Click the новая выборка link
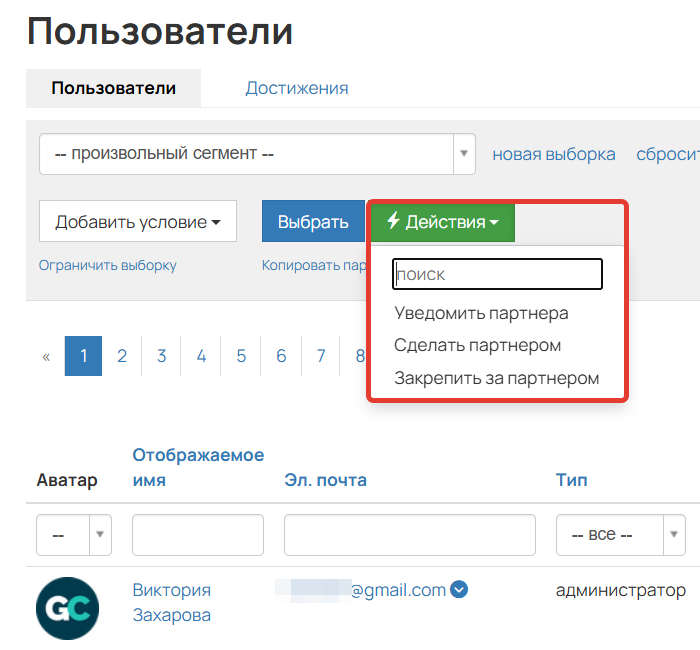 [x=554, y=154]
